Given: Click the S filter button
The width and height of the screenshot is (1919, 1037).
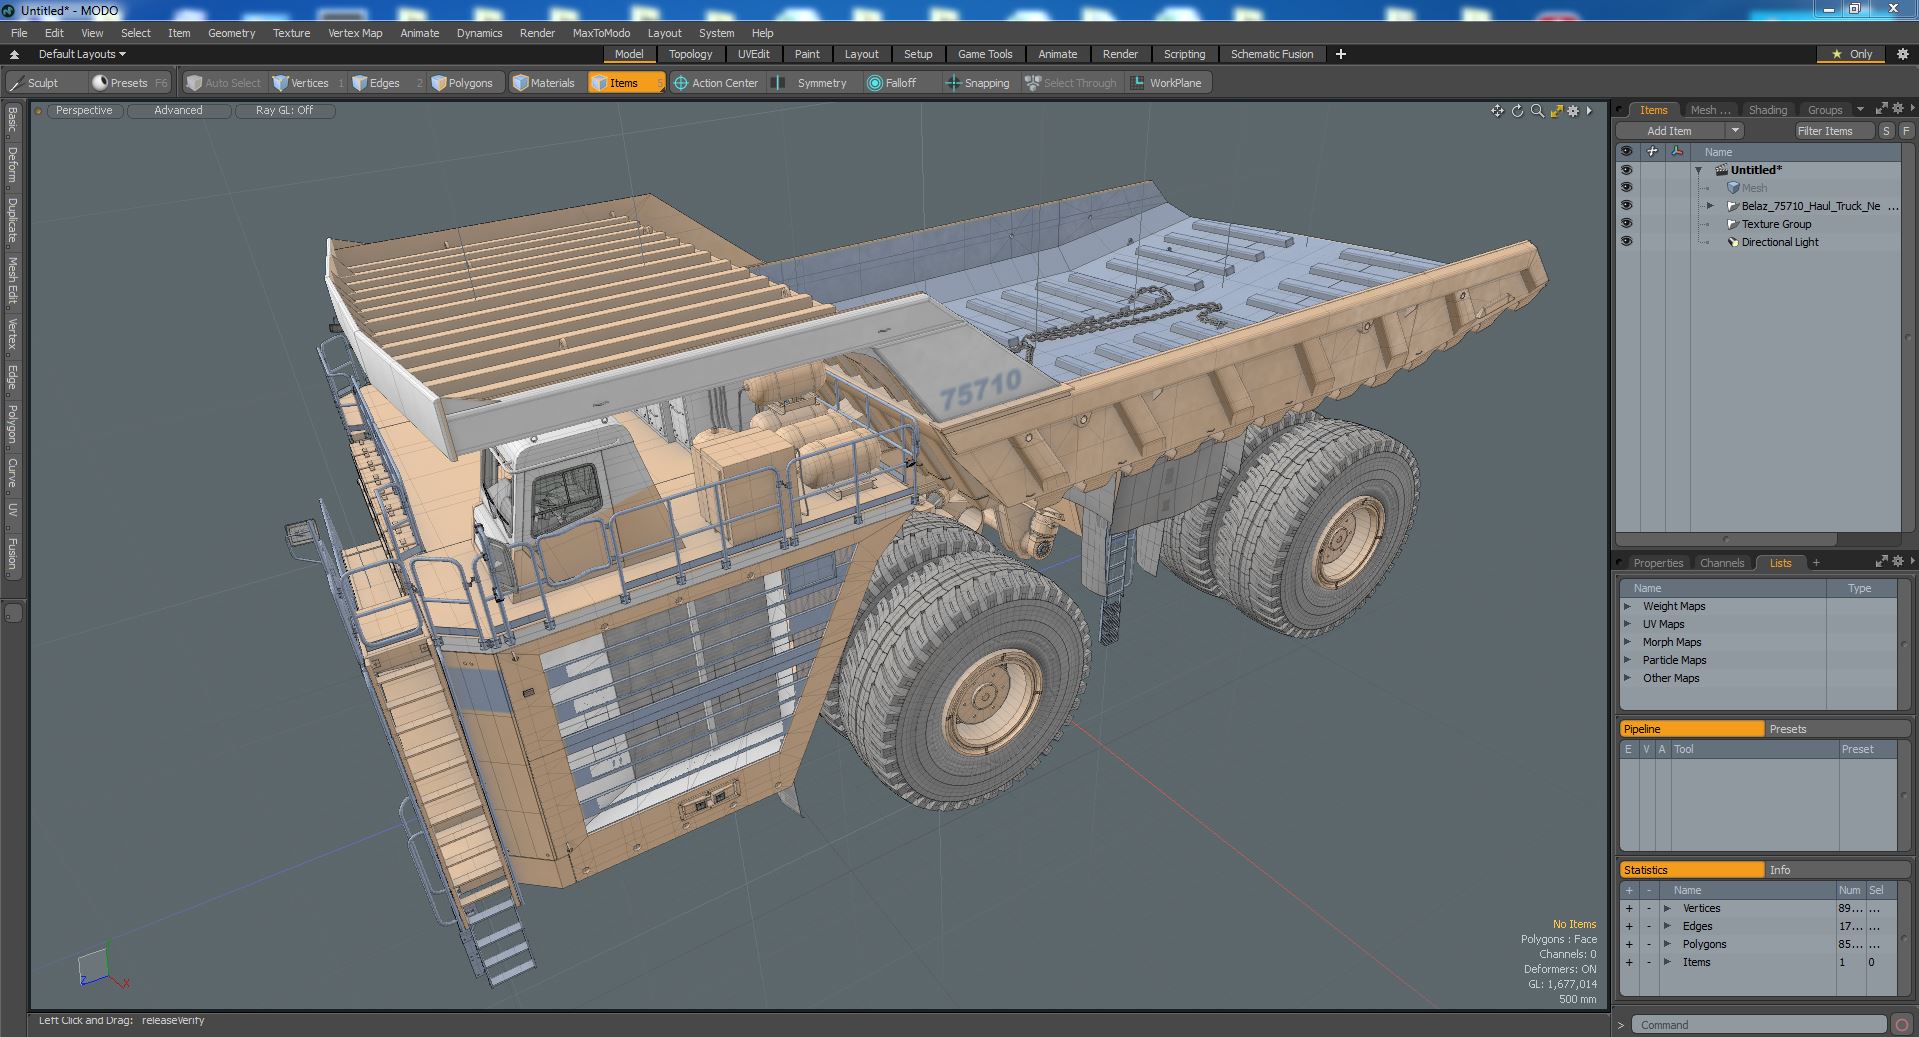Looking at the screenshot, I should tap(1886, 131).
